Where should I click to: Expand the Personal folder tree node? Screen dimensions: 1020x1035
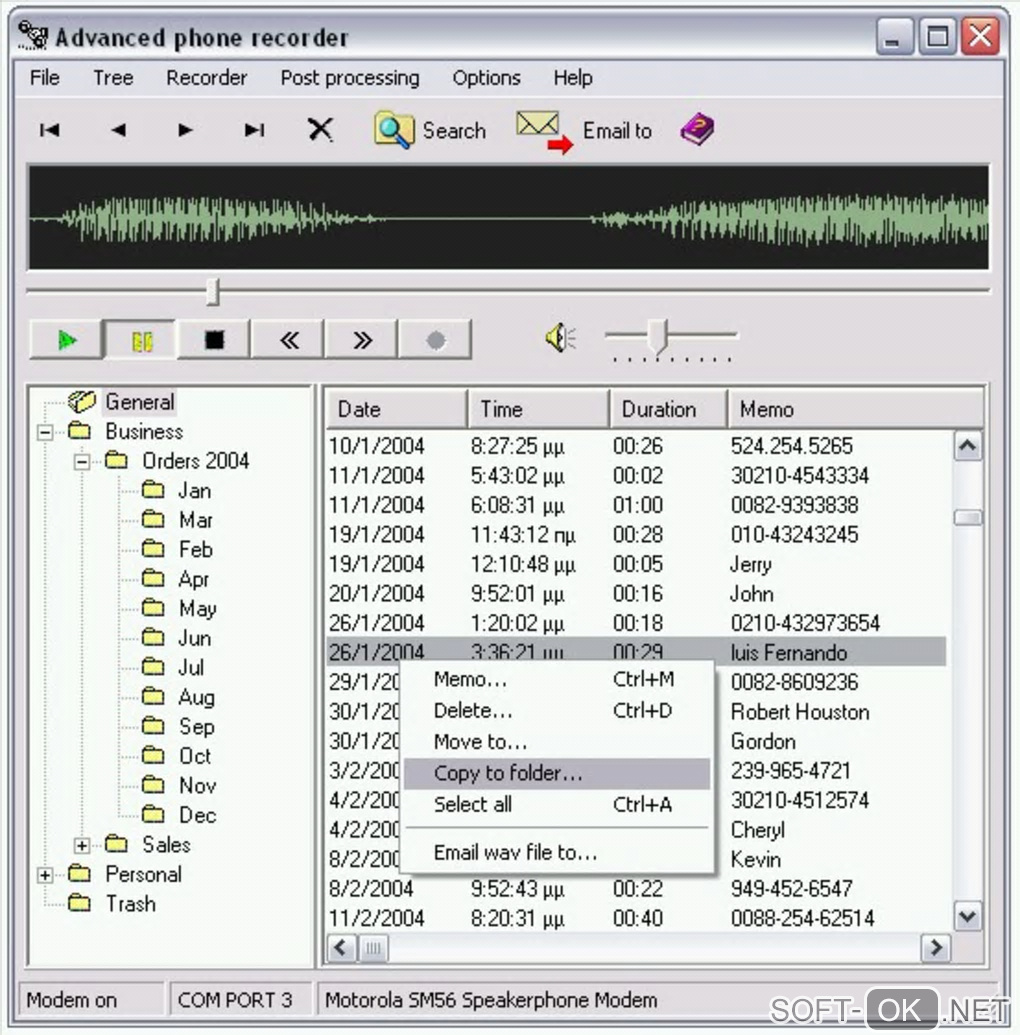(x=45, y=875)
